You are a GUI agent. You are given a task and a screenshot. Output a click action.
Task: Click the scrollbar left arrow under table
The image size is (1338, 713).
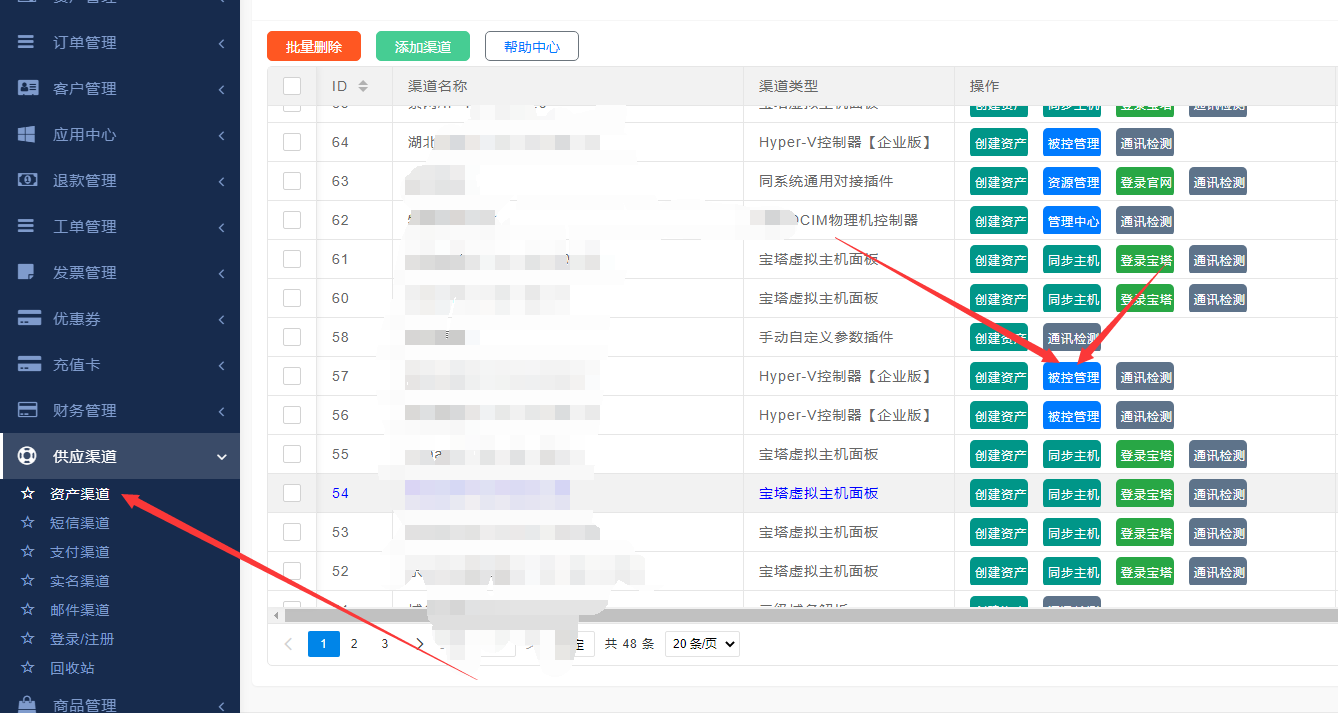pyautogui.click(x=276, y=615)
